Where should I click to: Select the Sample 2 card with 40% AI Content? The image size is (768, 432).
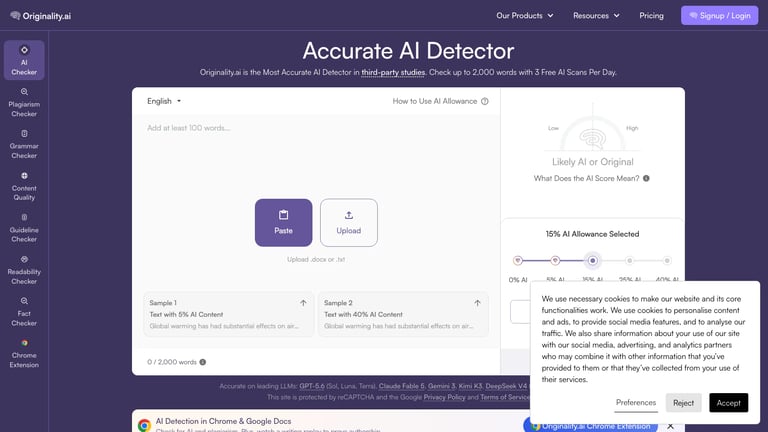click(x=403, y=314)
